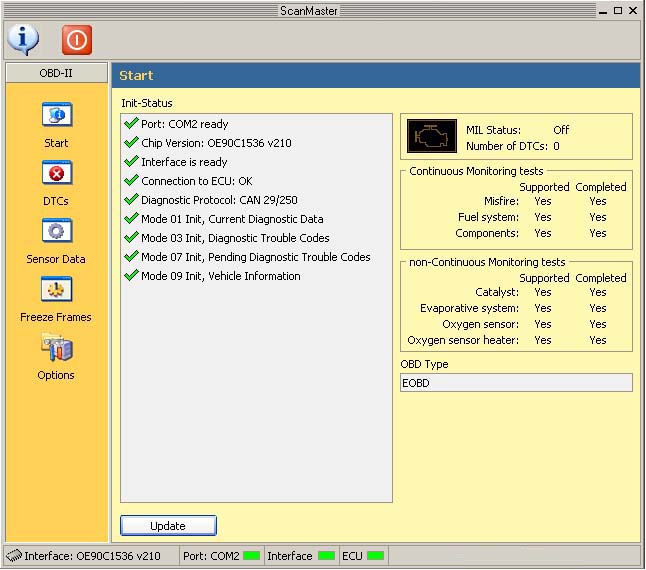
Task: Click the red power disconnect icon
Action: pyautogui.click(x=77, y=40)
